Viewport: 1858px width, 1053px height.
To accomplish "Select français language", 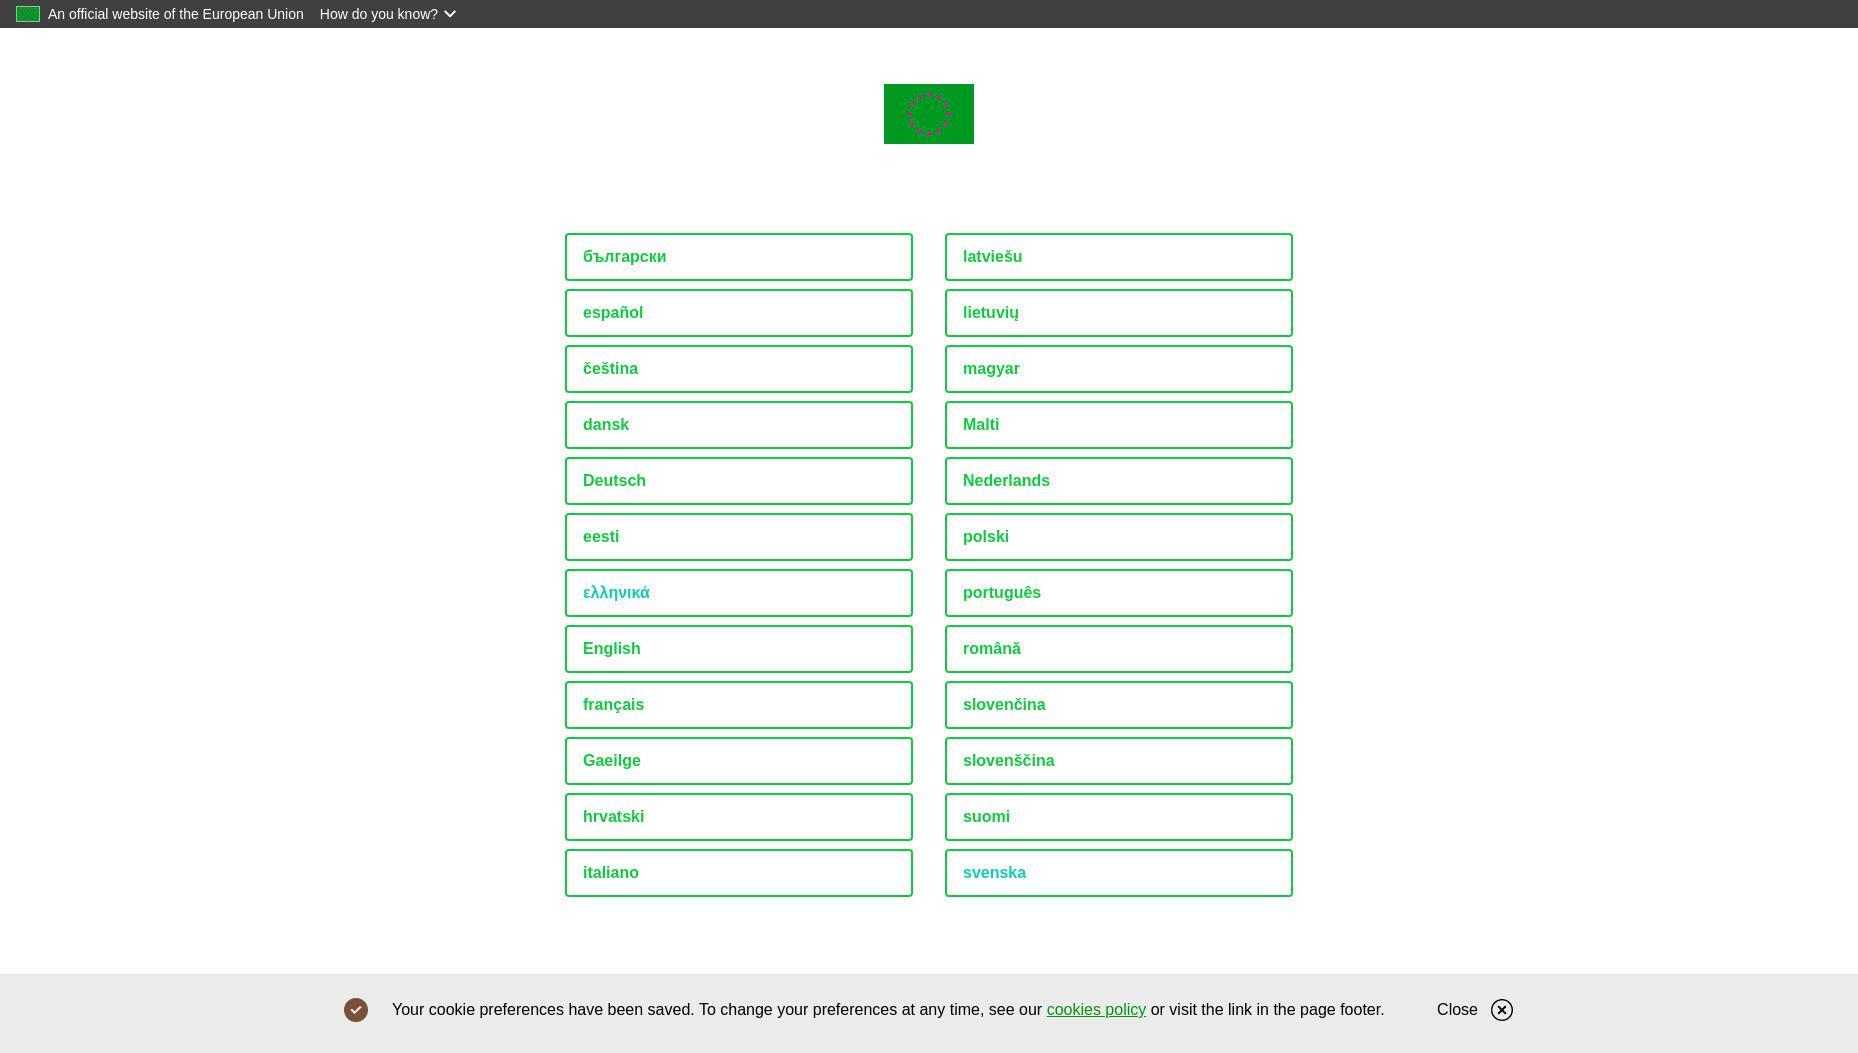I will pos(739,705).
